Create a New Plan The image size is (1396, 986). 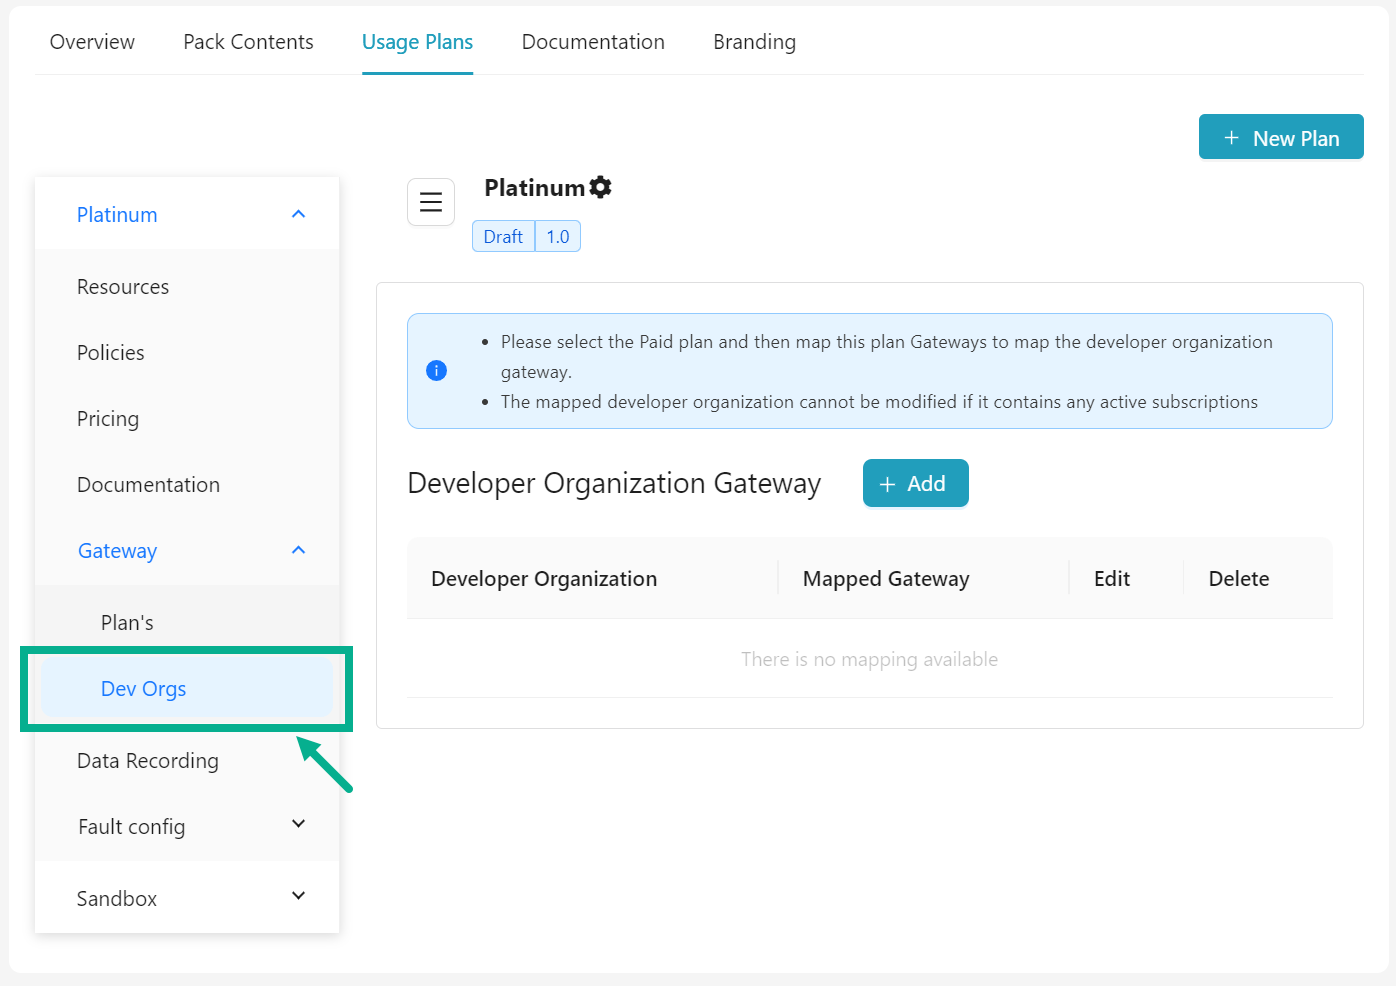coord(1280,138)
